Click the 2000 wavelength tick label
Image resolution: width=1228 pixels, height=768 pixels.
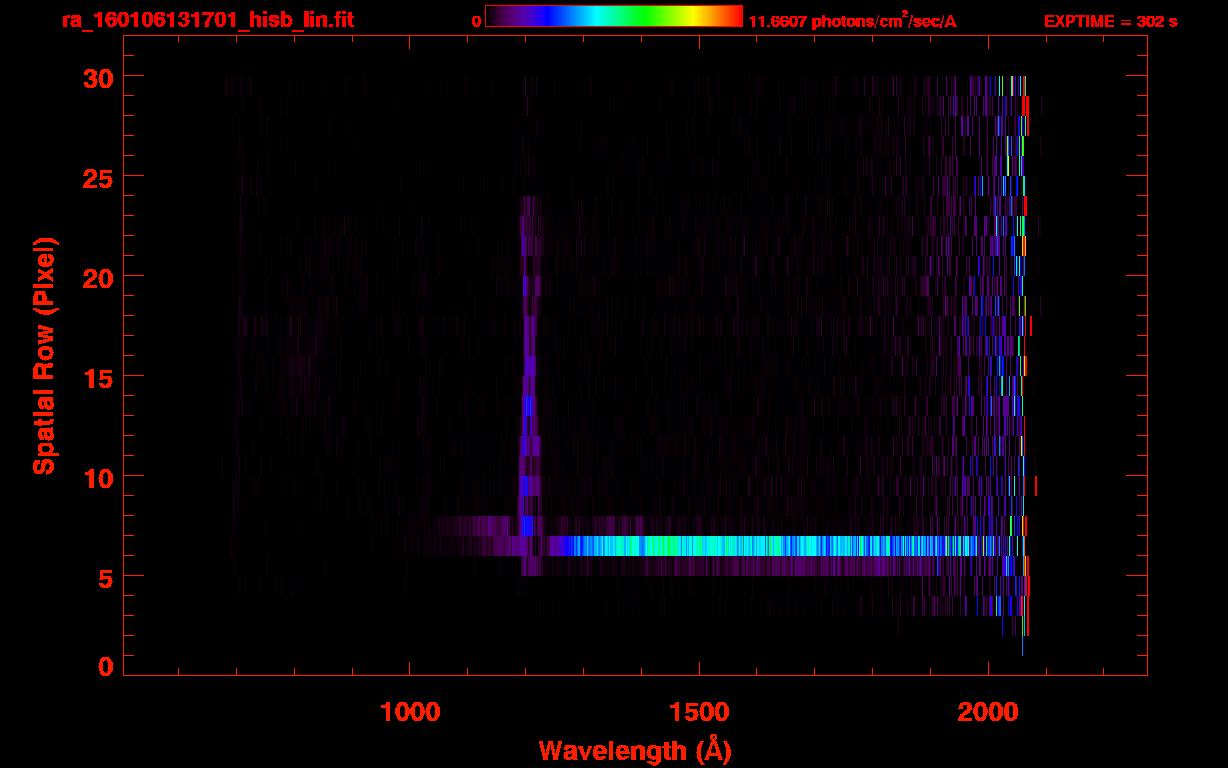click(987, 711)
